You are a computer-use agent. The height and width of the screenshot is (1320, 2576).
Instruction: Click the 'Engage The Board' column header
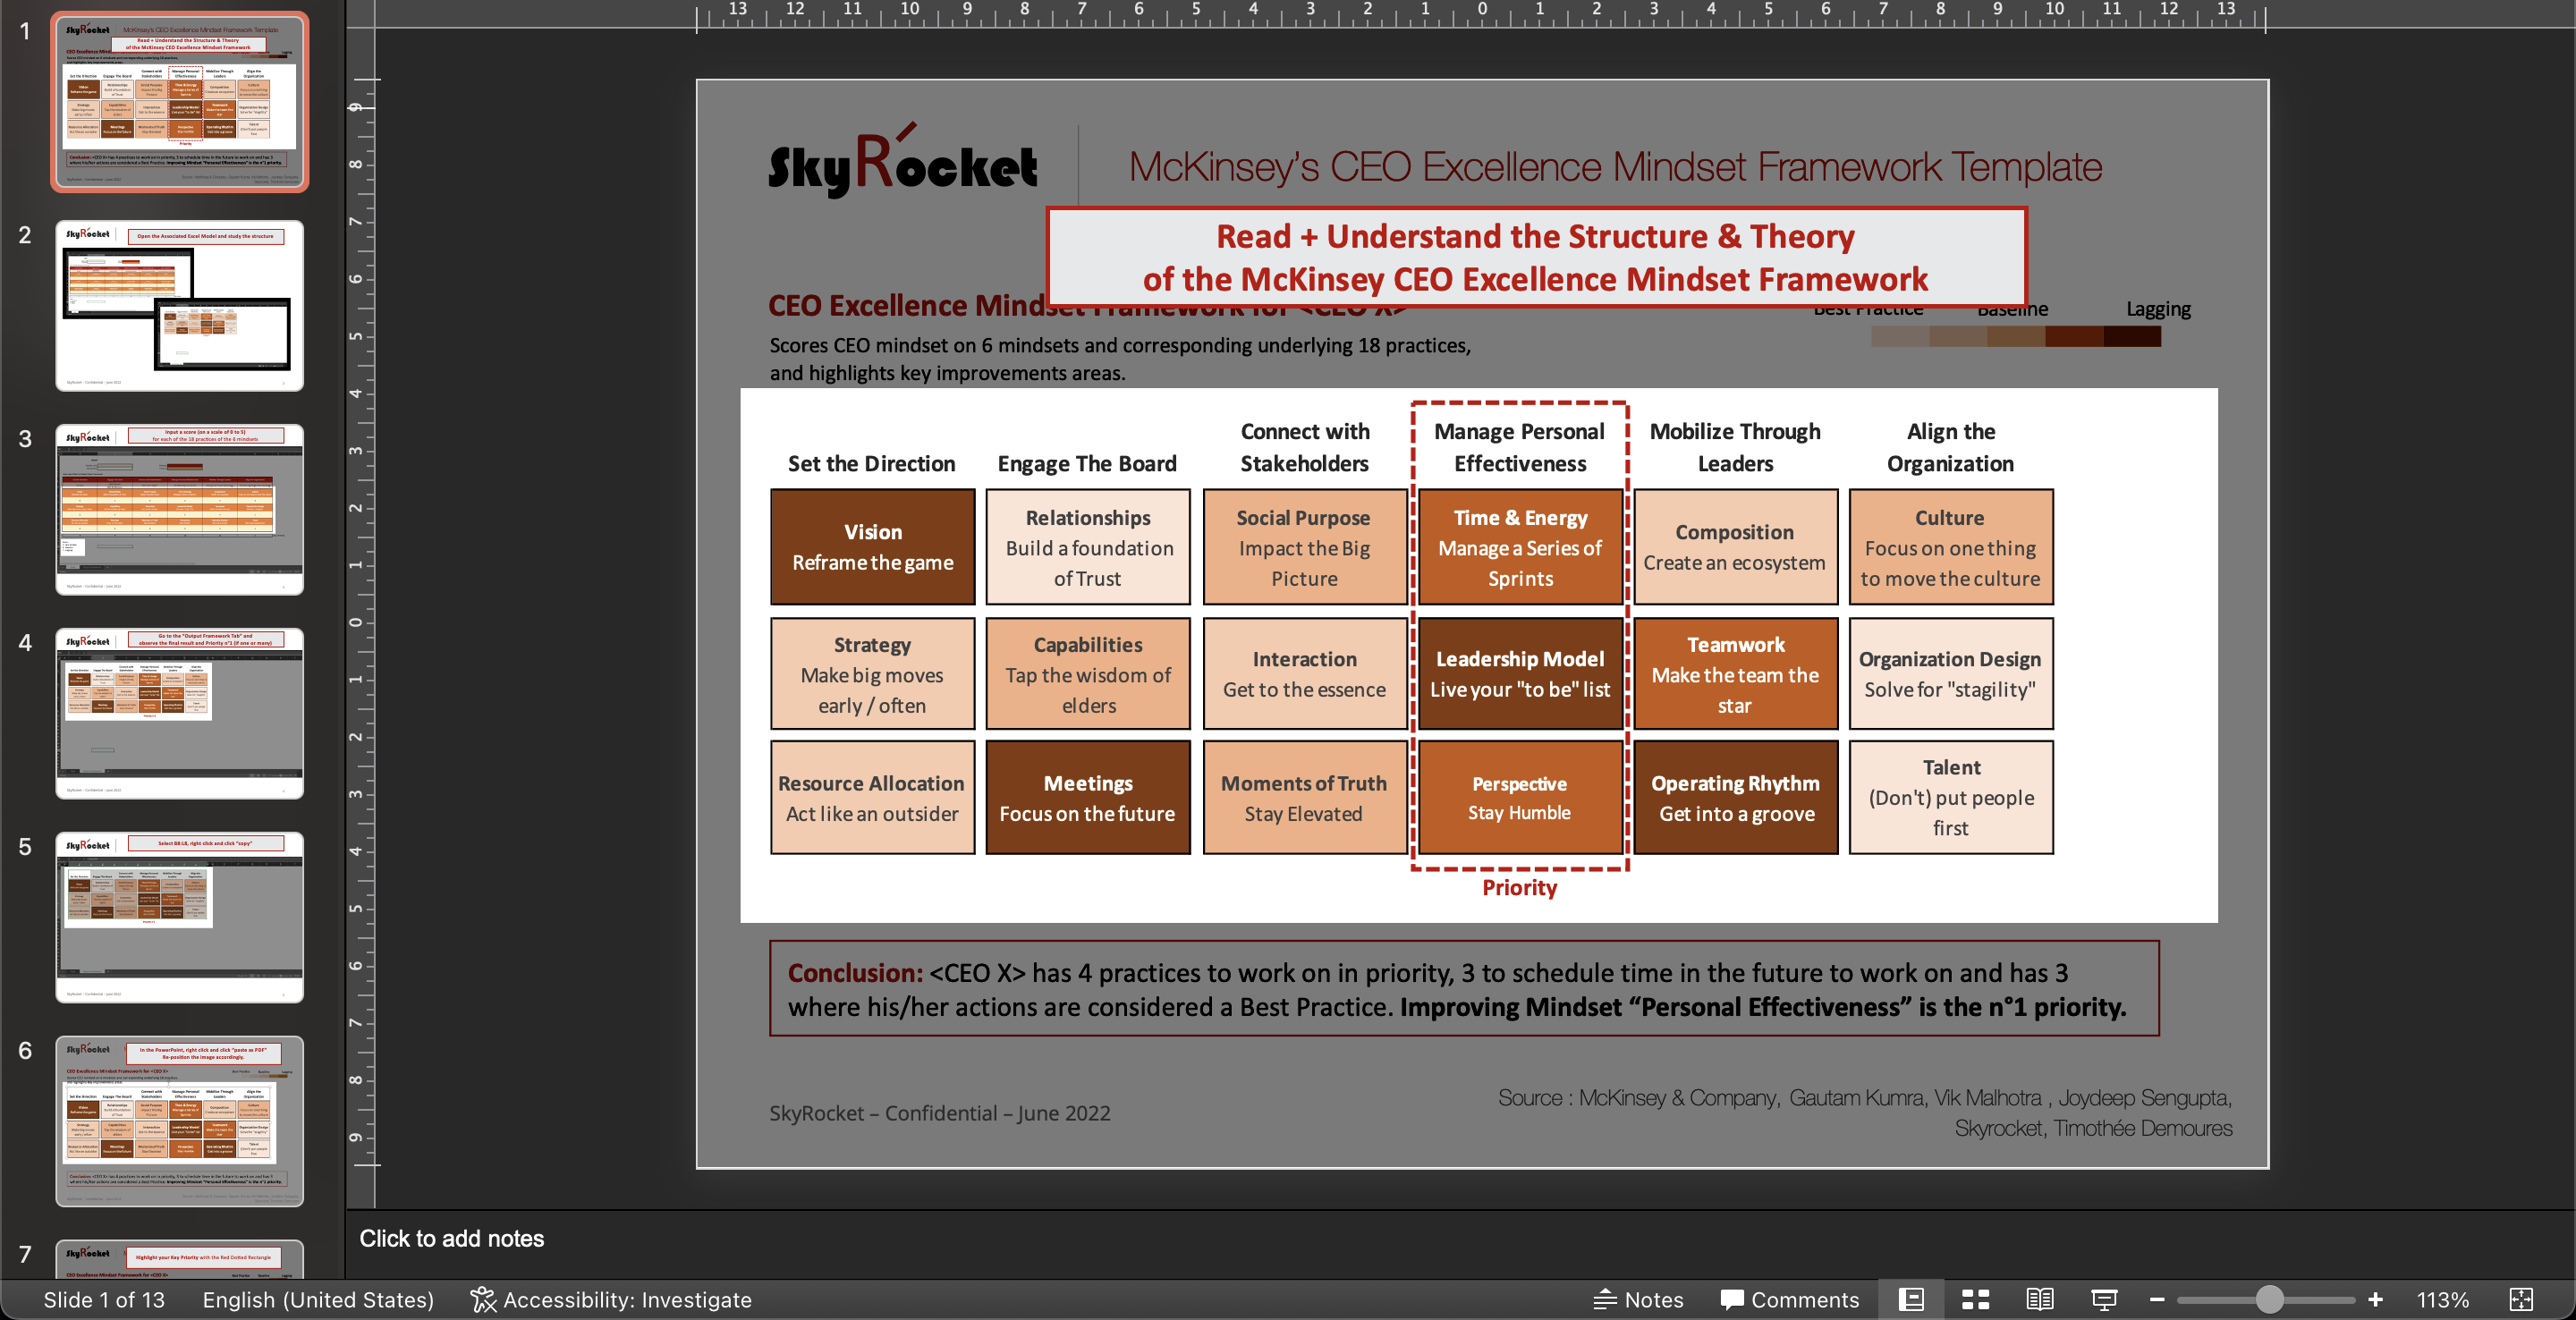click(1087, 463)
